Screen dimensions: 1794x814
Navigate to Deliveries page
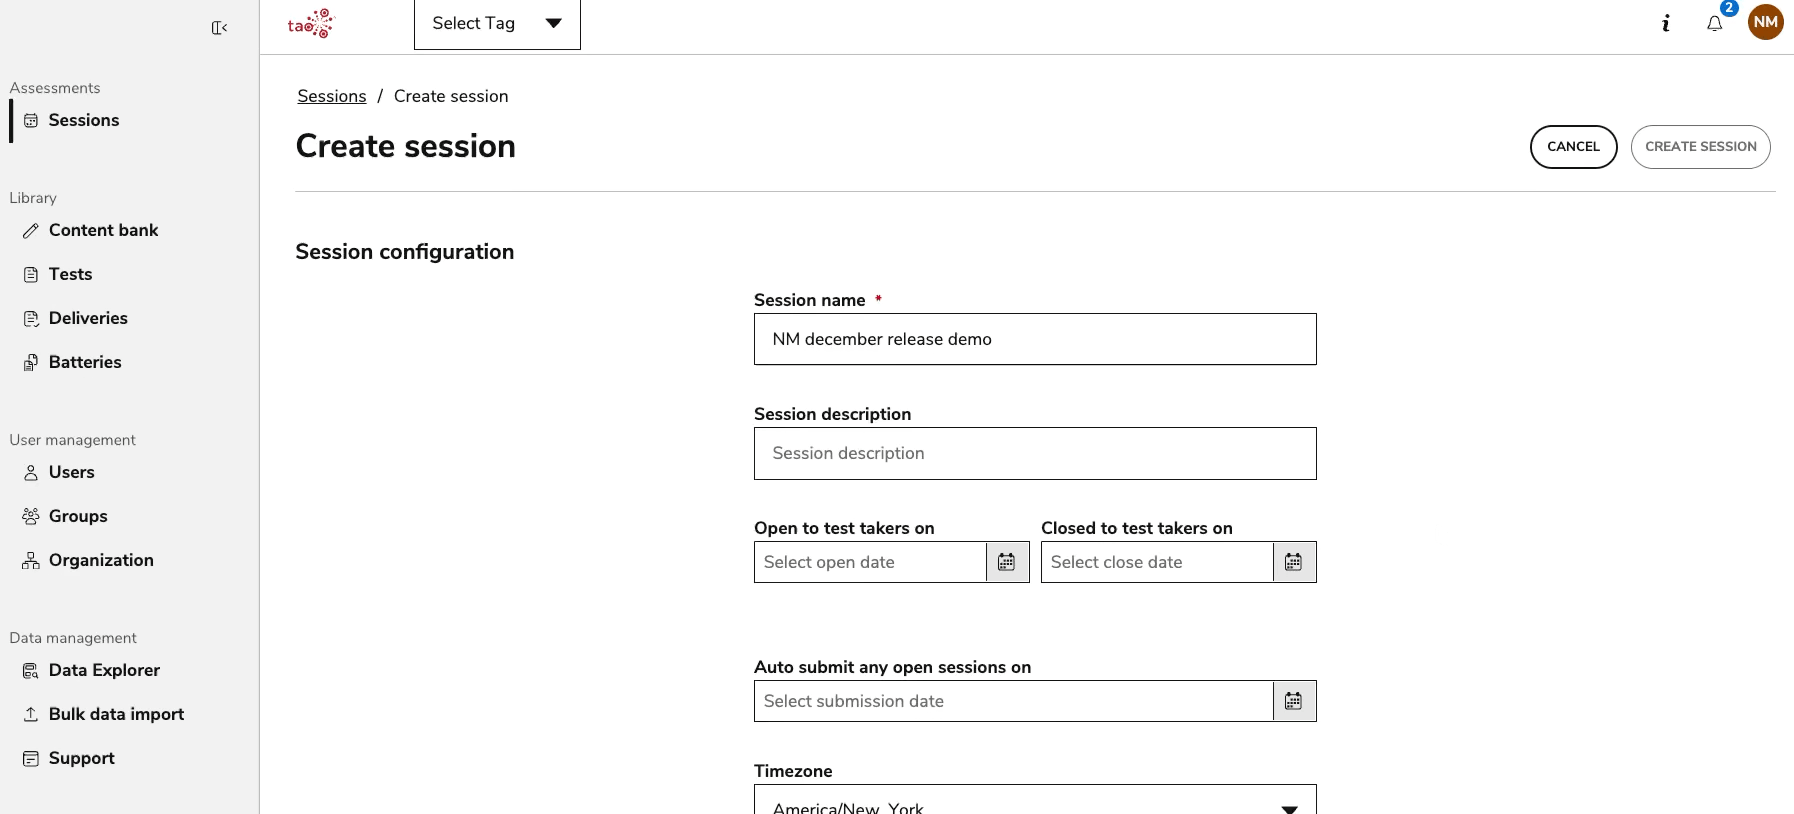point(88,318)
